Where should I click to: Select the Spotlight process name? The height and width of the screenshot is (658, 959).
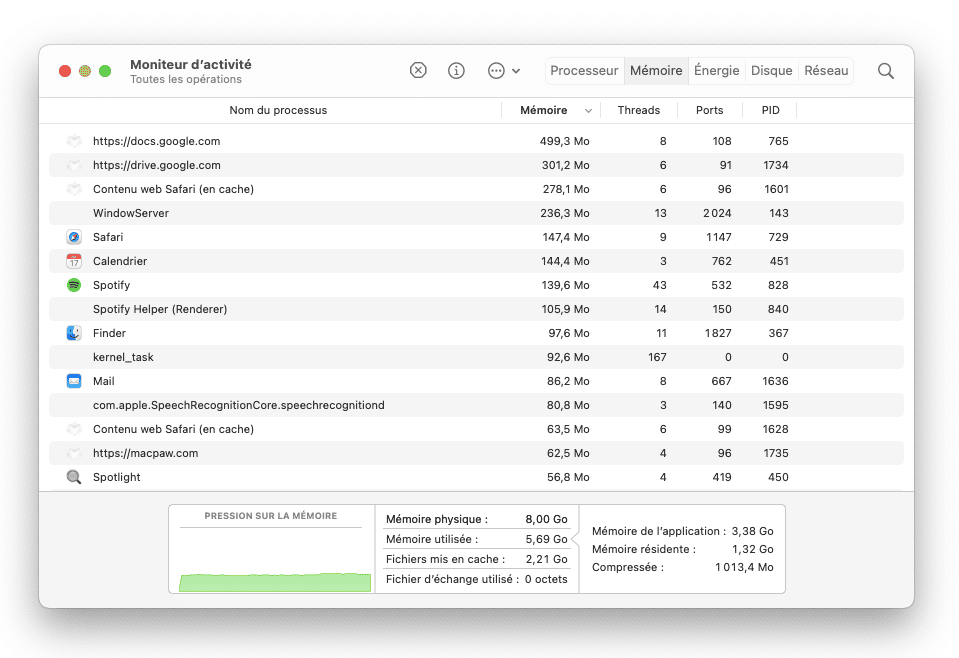[117, 478]
